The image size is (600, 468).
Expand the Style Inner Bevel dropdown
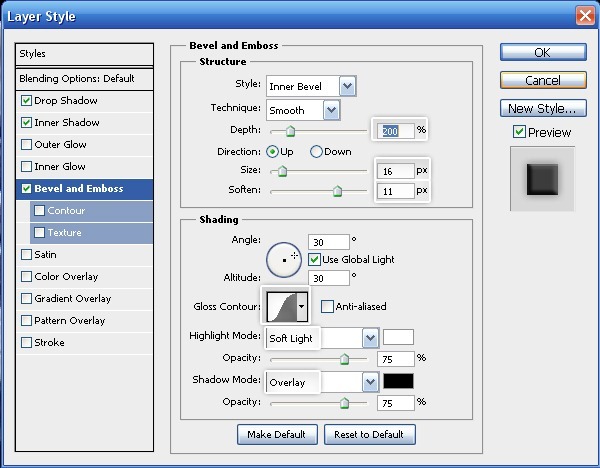coord(347,87)
